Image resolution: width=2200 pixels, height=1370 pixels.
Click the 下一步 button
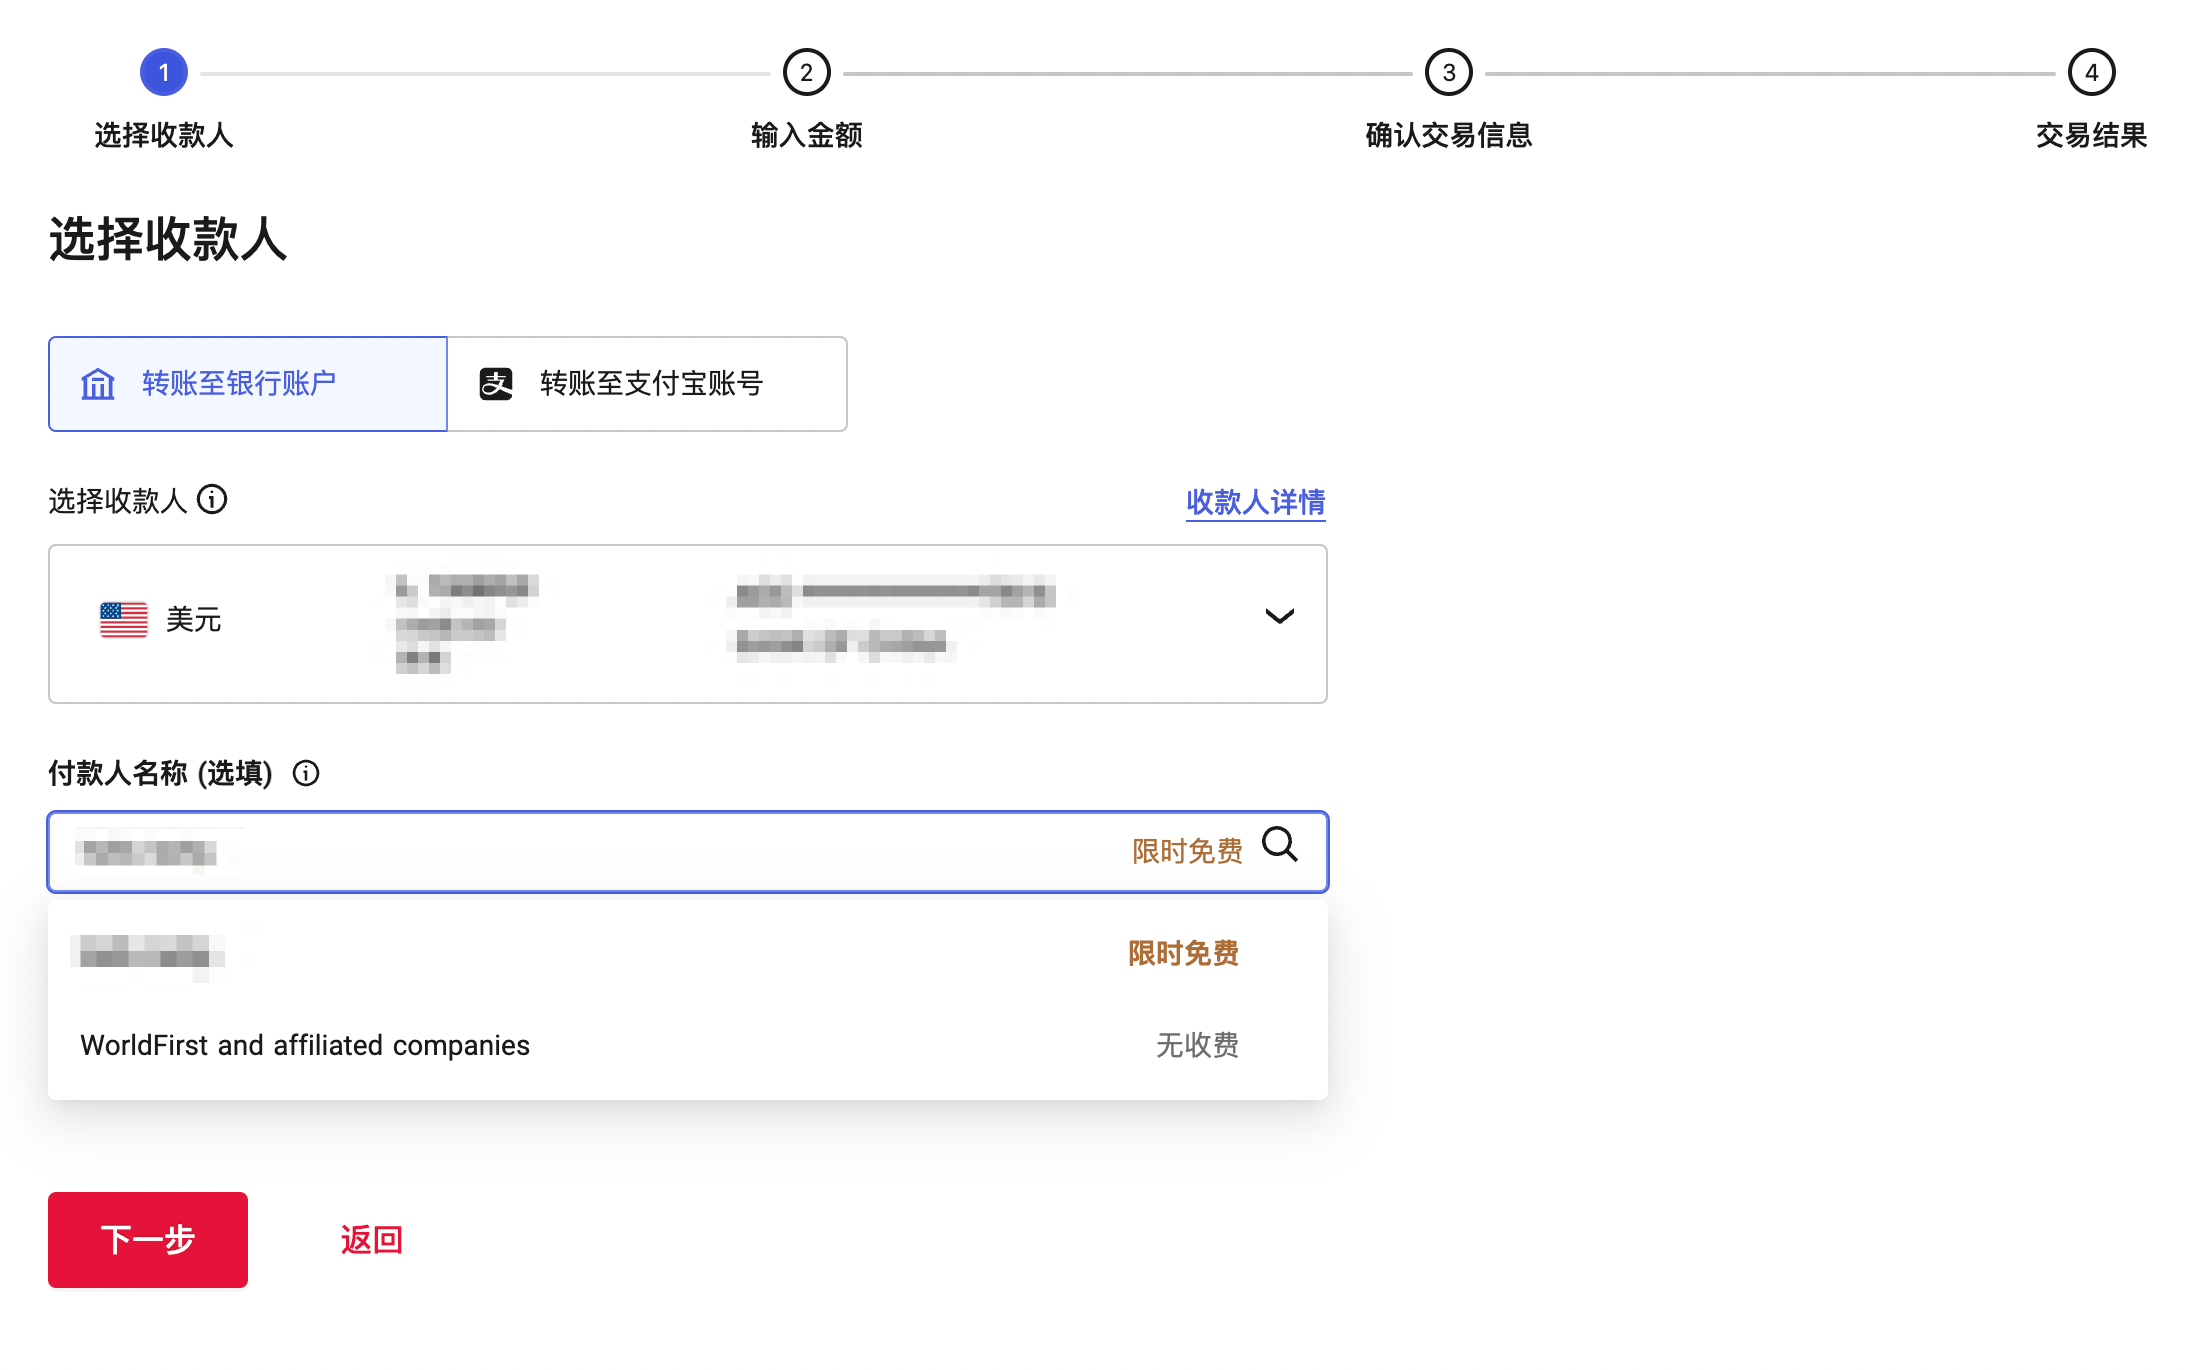pyautogui.click(x=147, y=1240)
